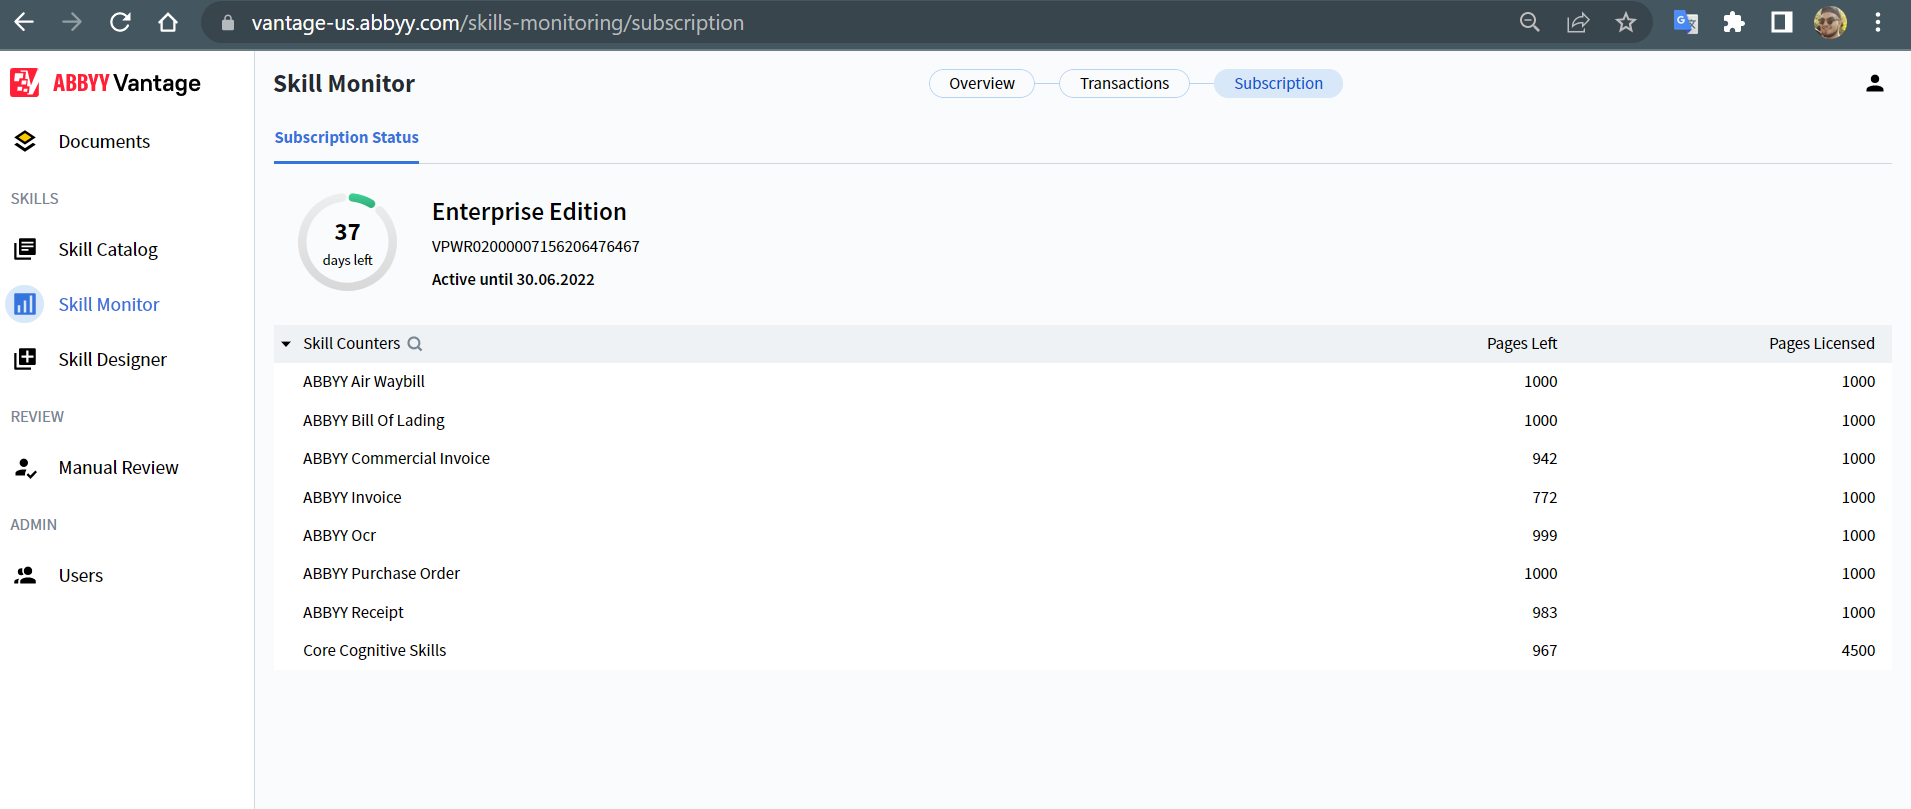Open browser zoom magnifier icon
Viewport: 1911px width, 809px height.
tap(1530, 22)
